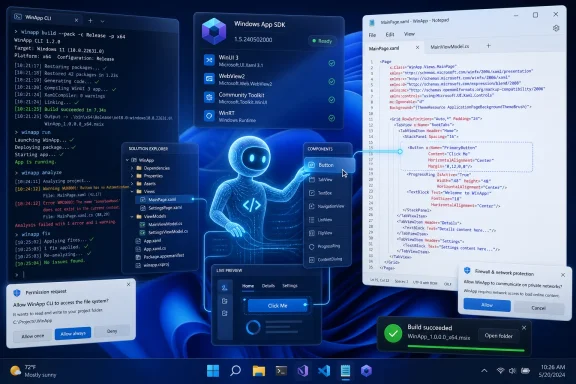Screen dimensions: 576x384
Task: Show hidden system tray icons chevron
Action: [484, 371]
